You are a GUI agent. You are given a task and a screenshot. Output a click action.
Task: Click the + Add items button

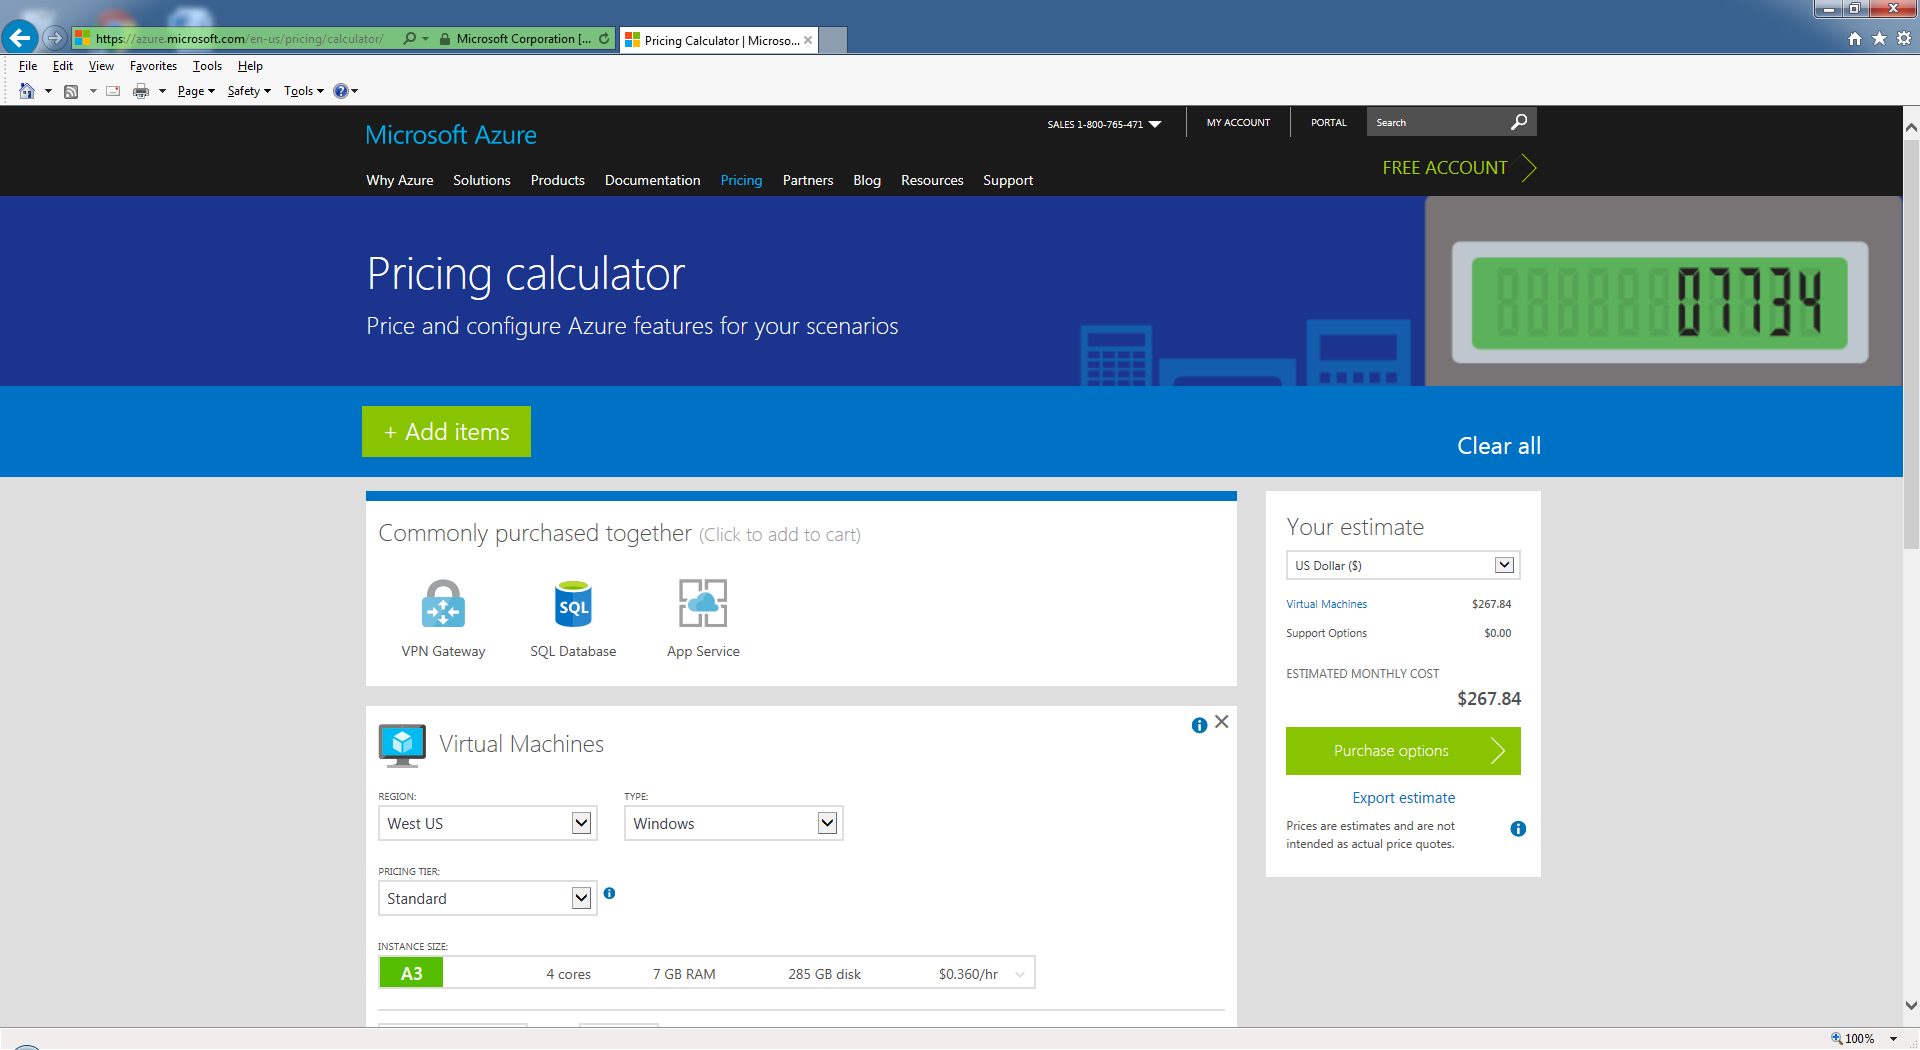coord(446,431)
